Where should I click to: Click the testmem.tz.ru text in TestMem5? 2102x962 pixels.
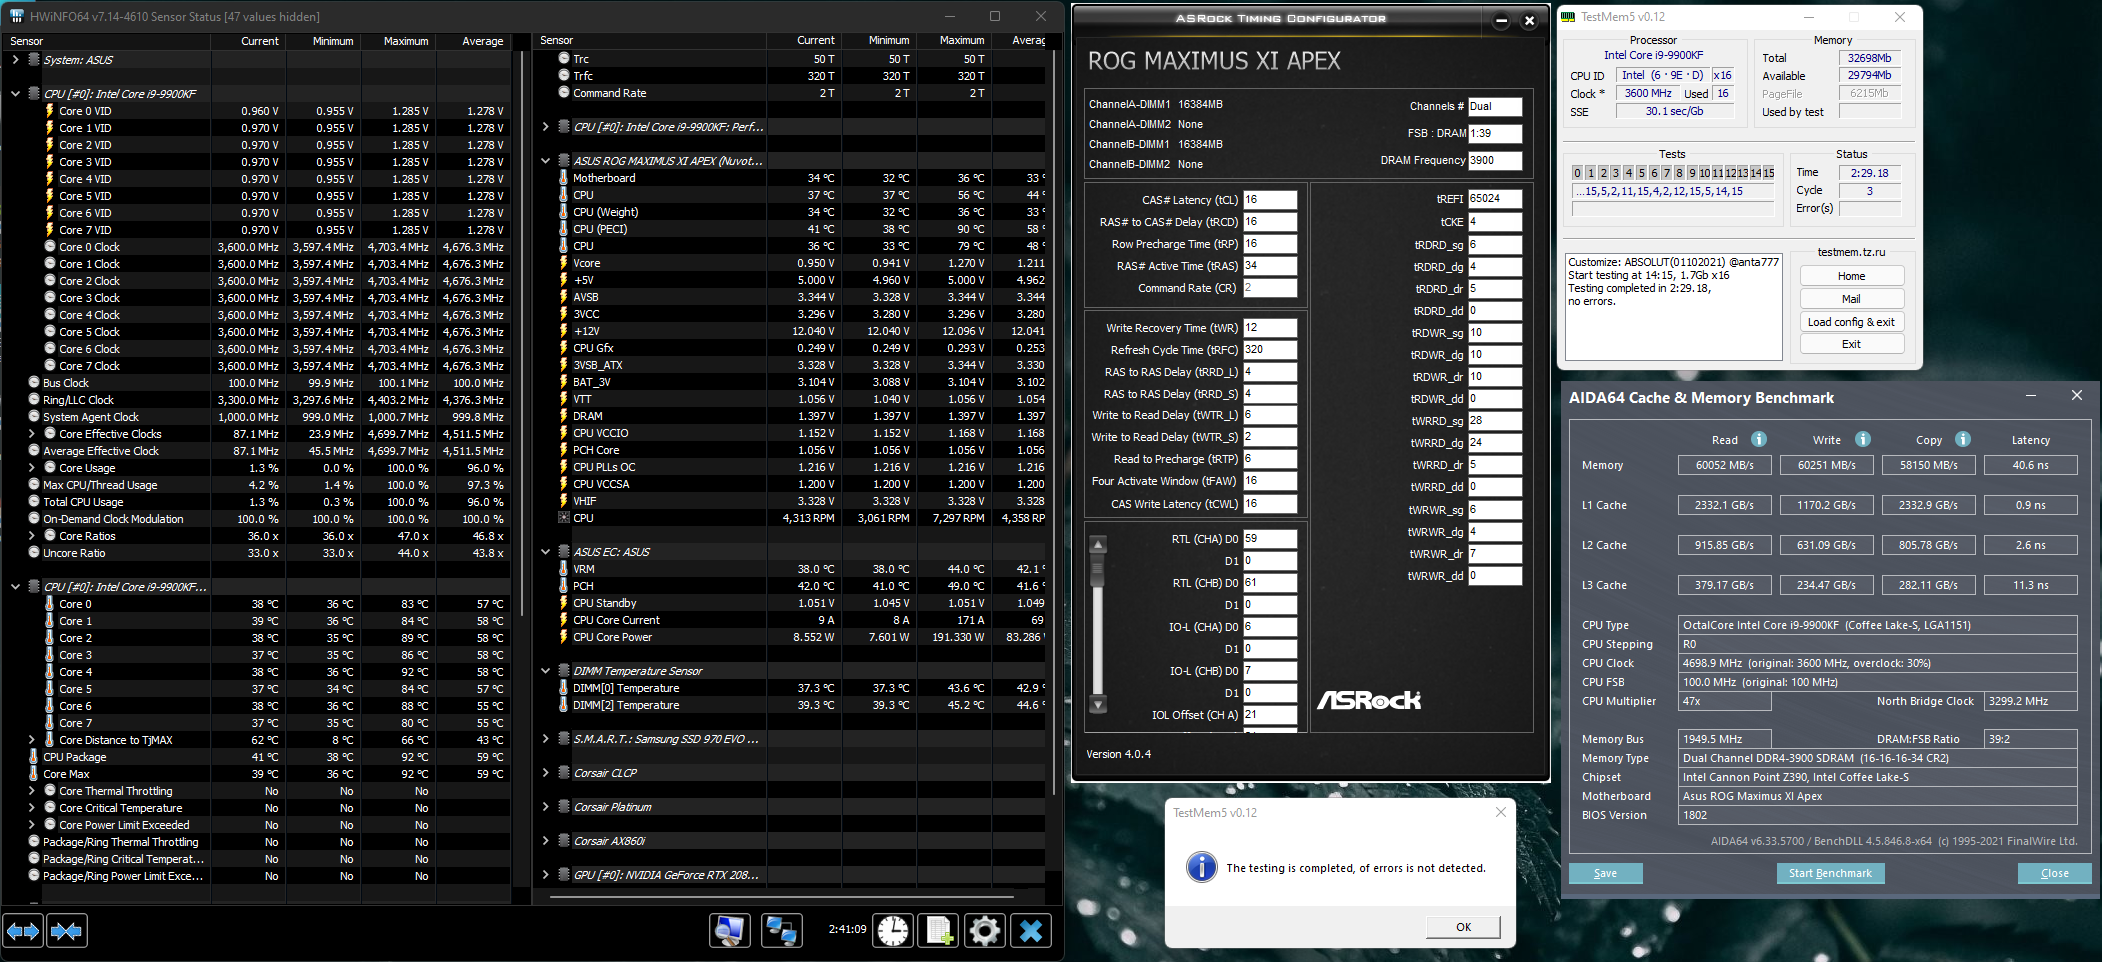pyautogui.click(x=1851, y=252)
